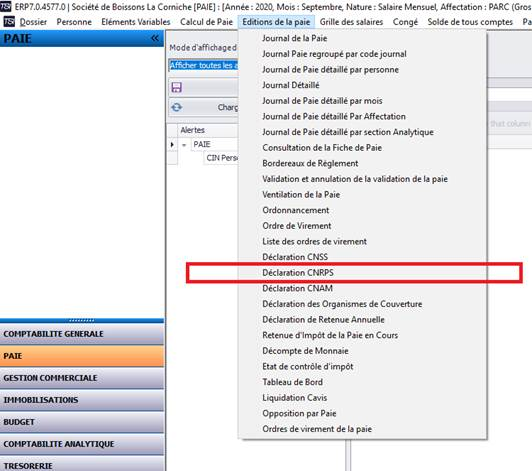Collapse the PAIE panel with double chevron
The image size is (532, 471).
(x=155, y=38)
